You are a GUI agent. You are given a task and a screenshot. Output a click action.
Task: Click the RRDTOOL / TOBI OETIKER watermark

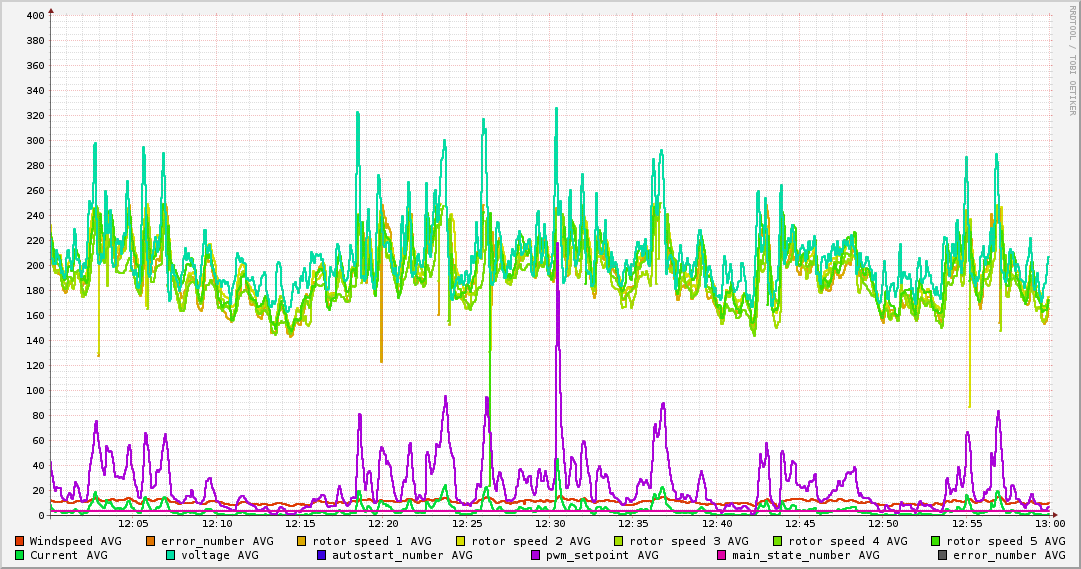1073,61
